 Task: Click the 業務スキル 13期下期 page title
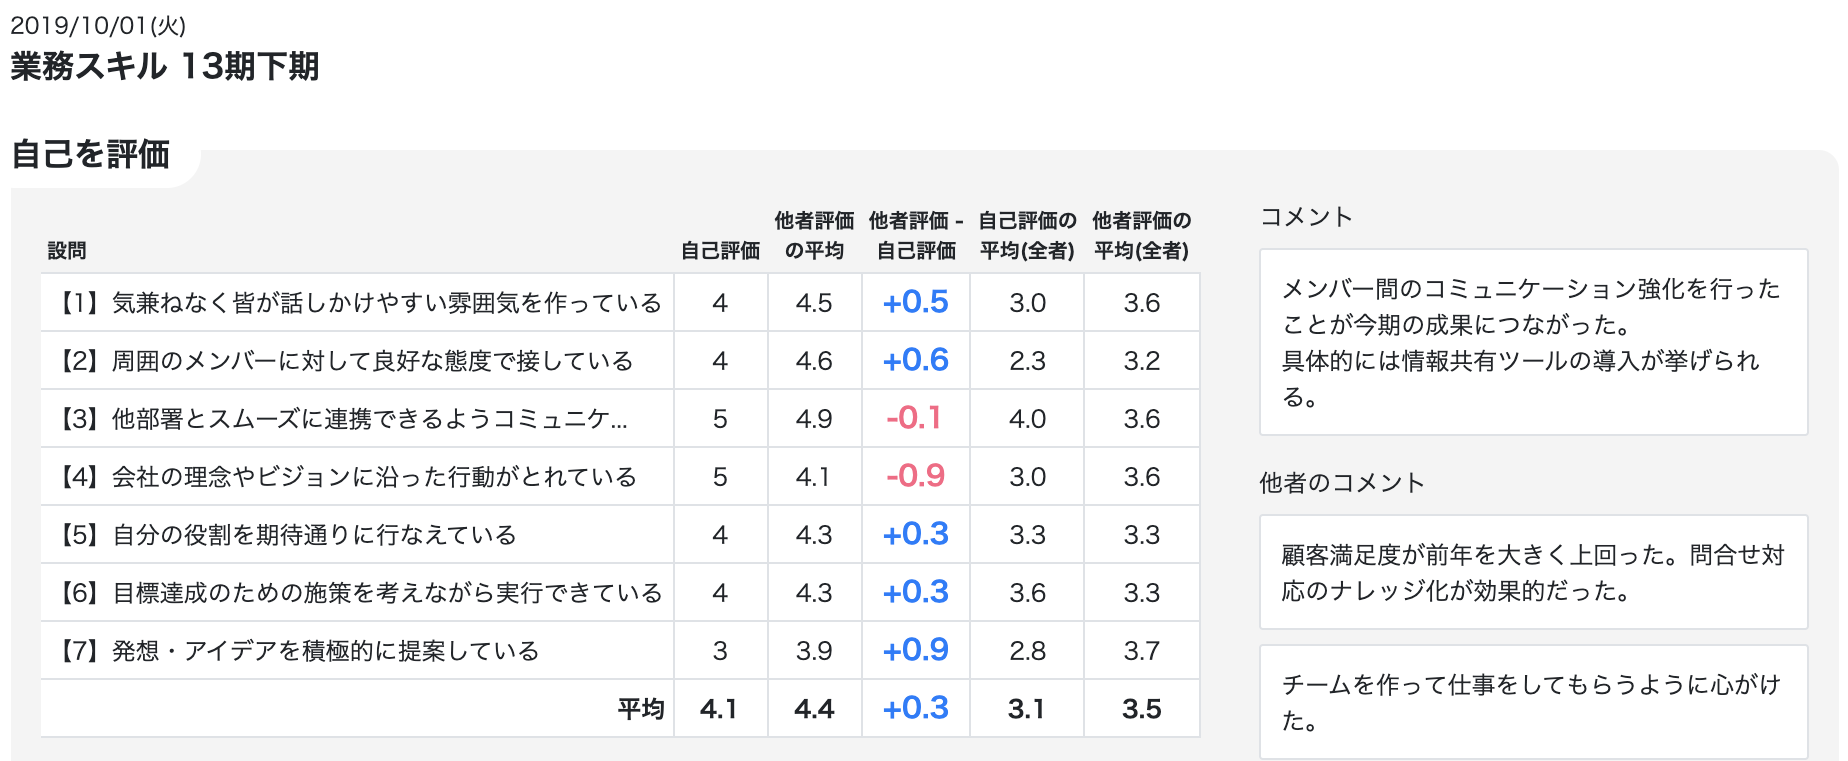click(165, 66)
